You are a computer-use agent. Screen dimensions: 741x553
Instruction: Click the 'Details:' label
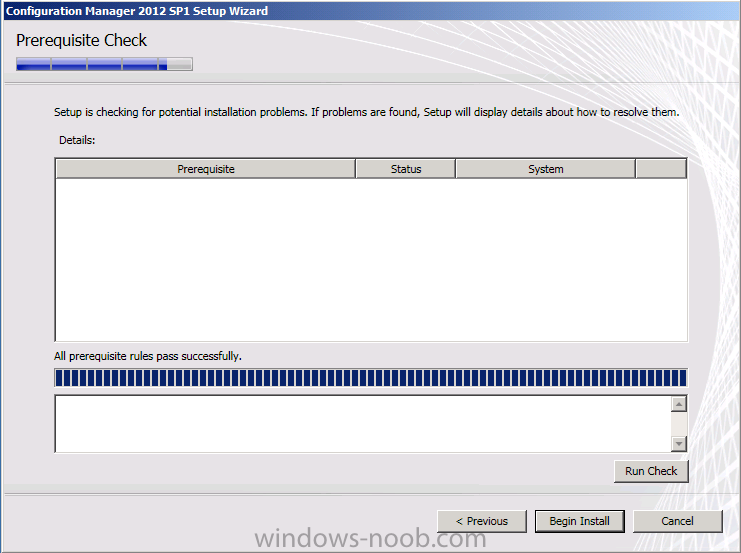(77, 140)
